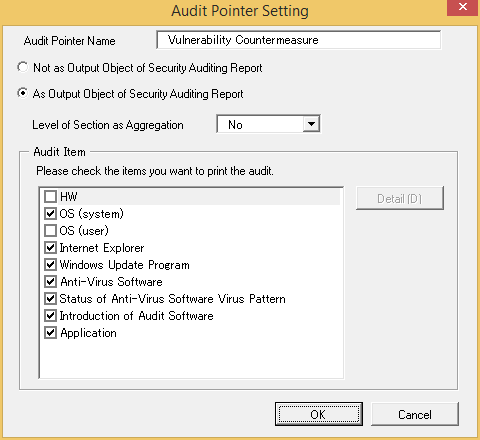
Task: Uncheck the OS (system) checkbox
Action: pyautogui.click(x=50, y=214)
